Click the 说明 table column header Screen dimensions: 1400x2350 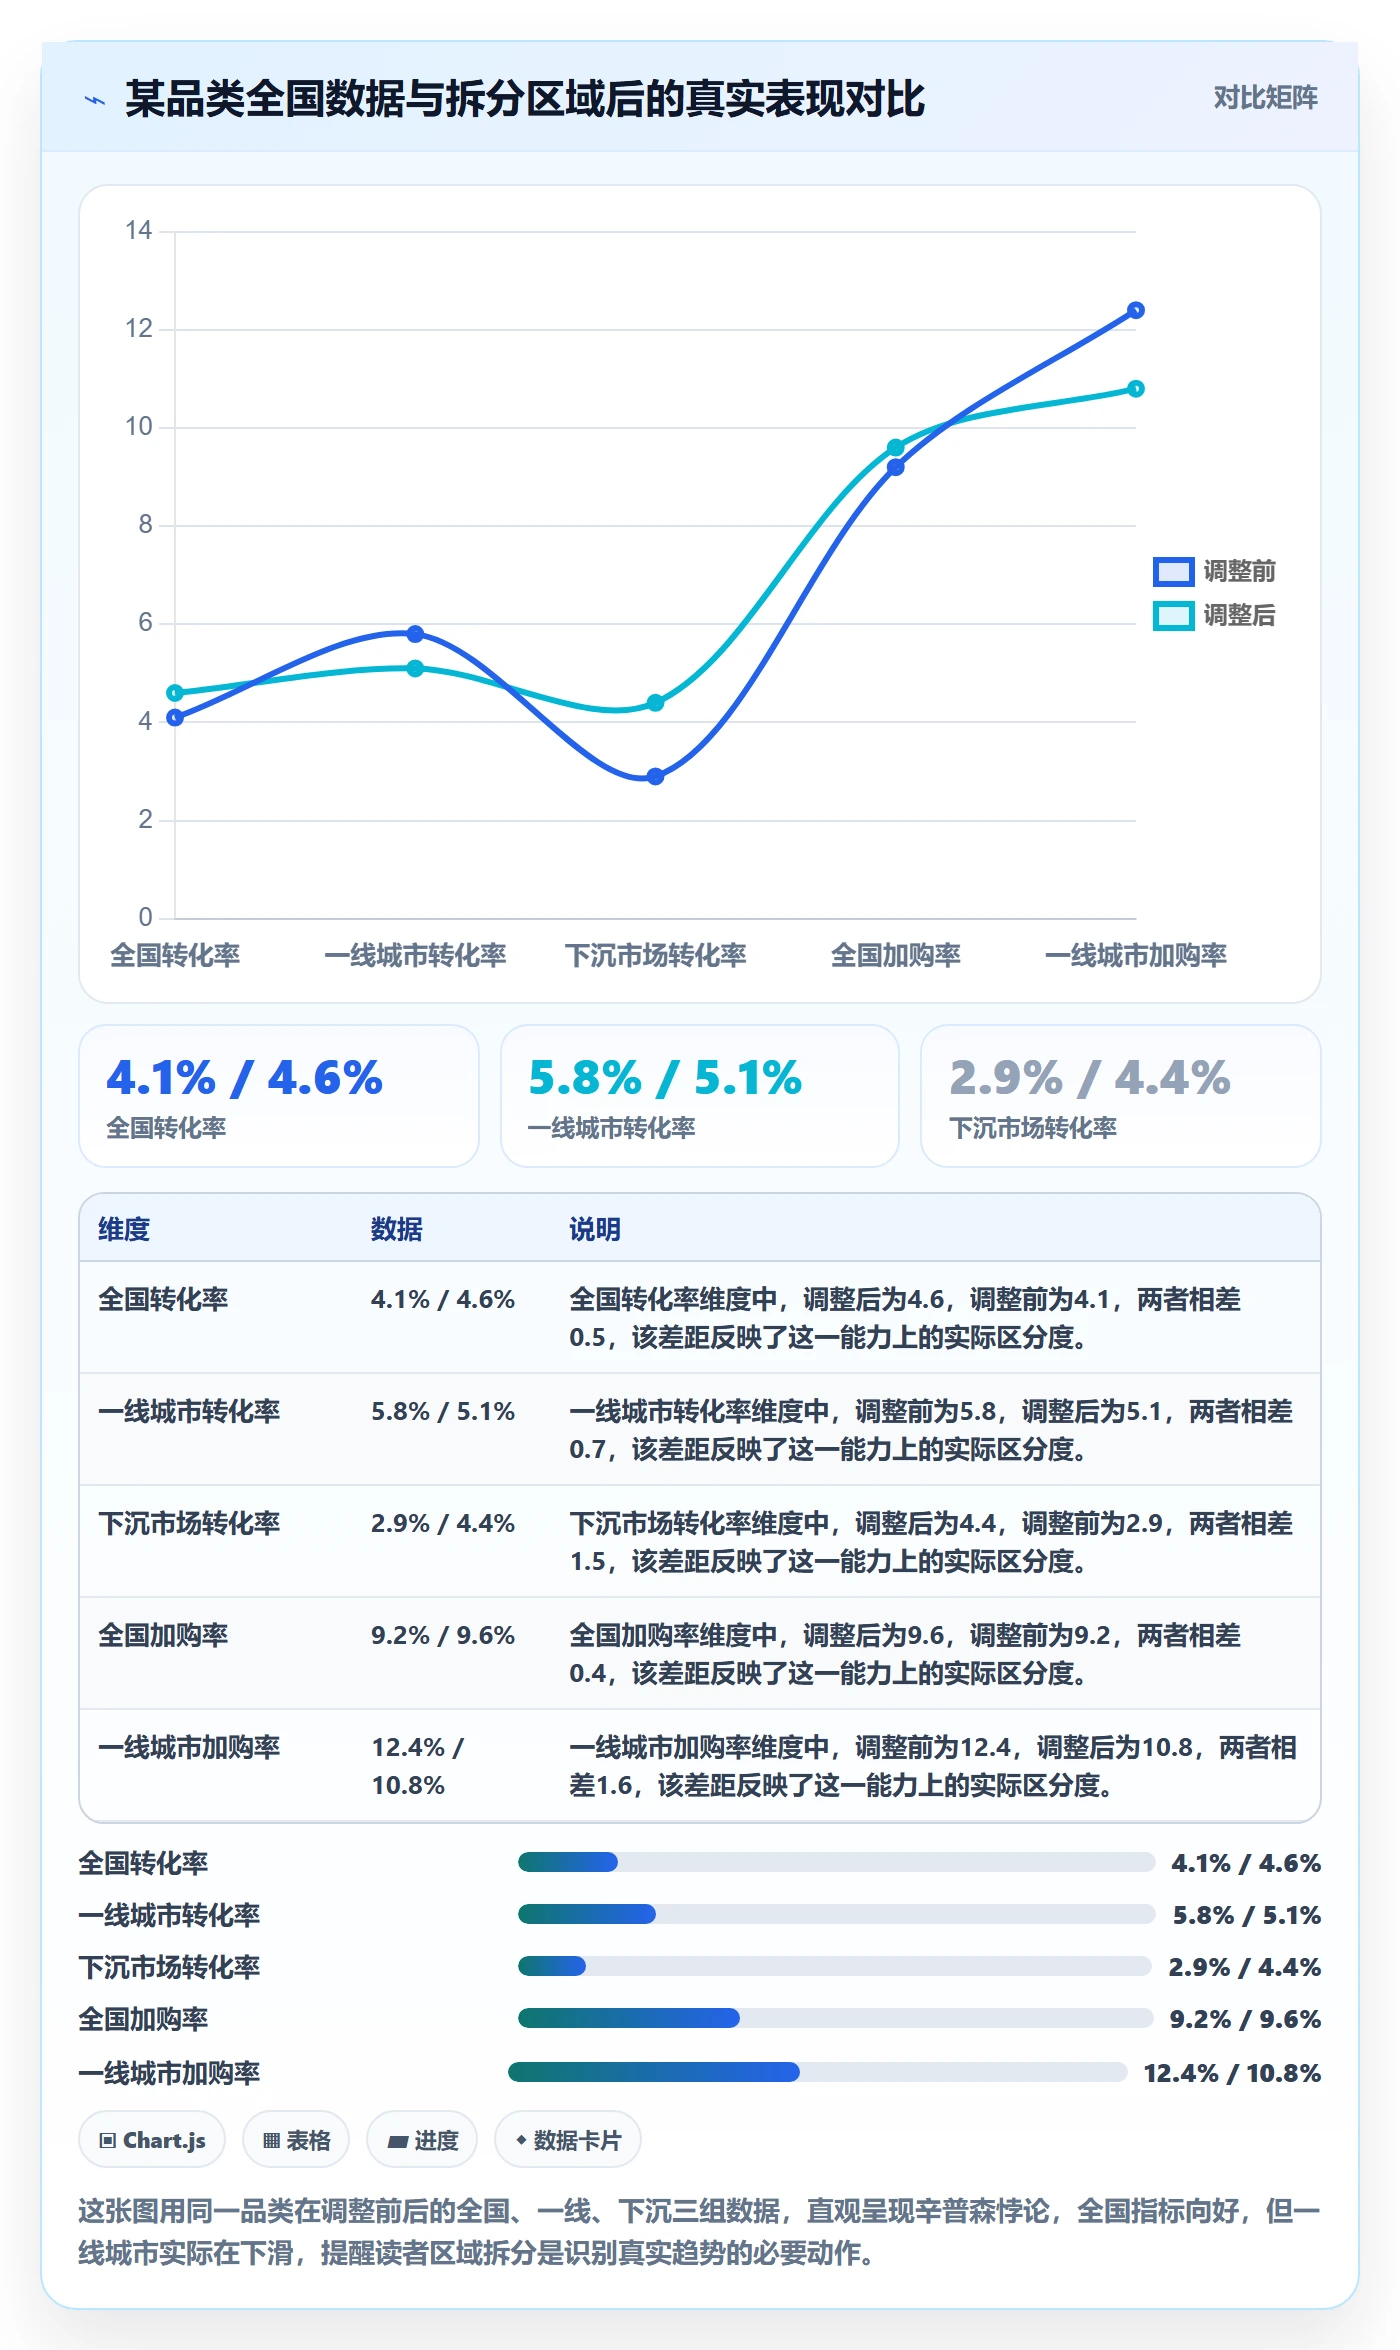coord(595,1229)
